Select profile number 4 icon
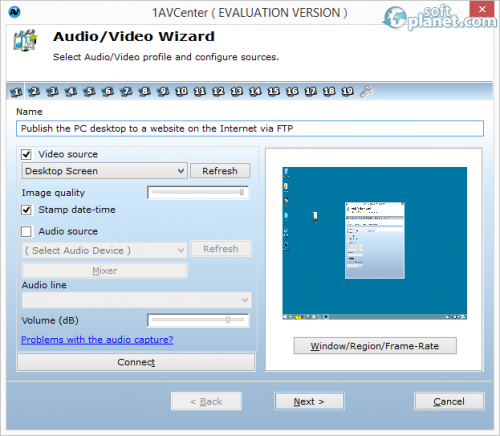Image resolution: width=500 pixels, height=436 pixels. pos(71,91)
